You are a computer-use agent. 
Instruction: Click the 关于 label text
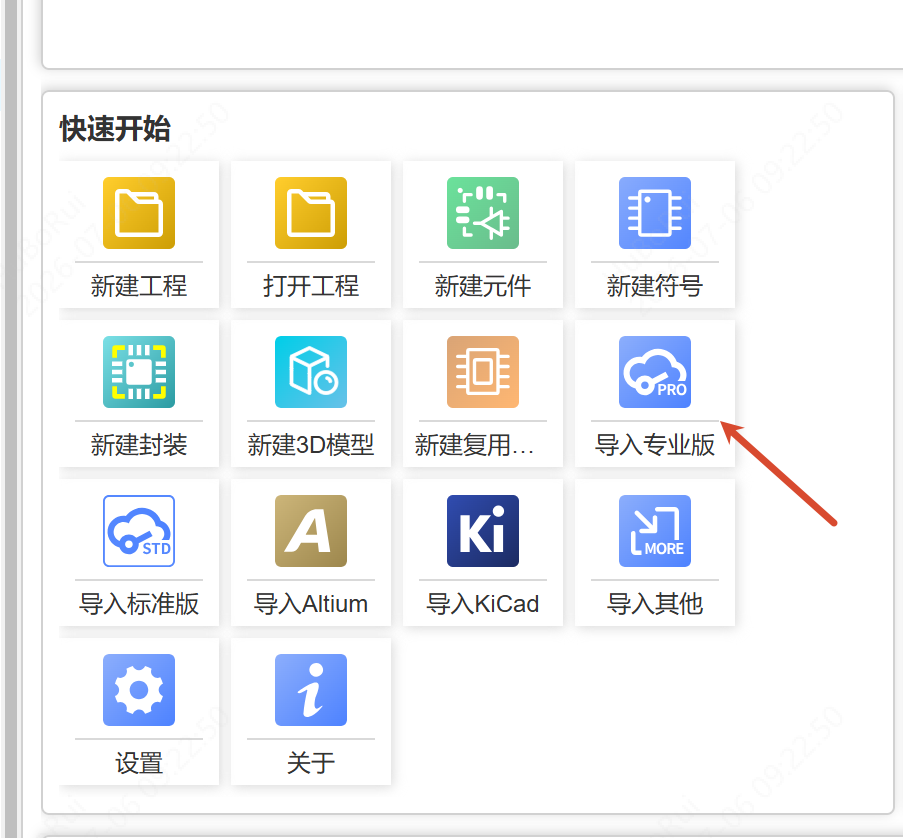(311, 763)
